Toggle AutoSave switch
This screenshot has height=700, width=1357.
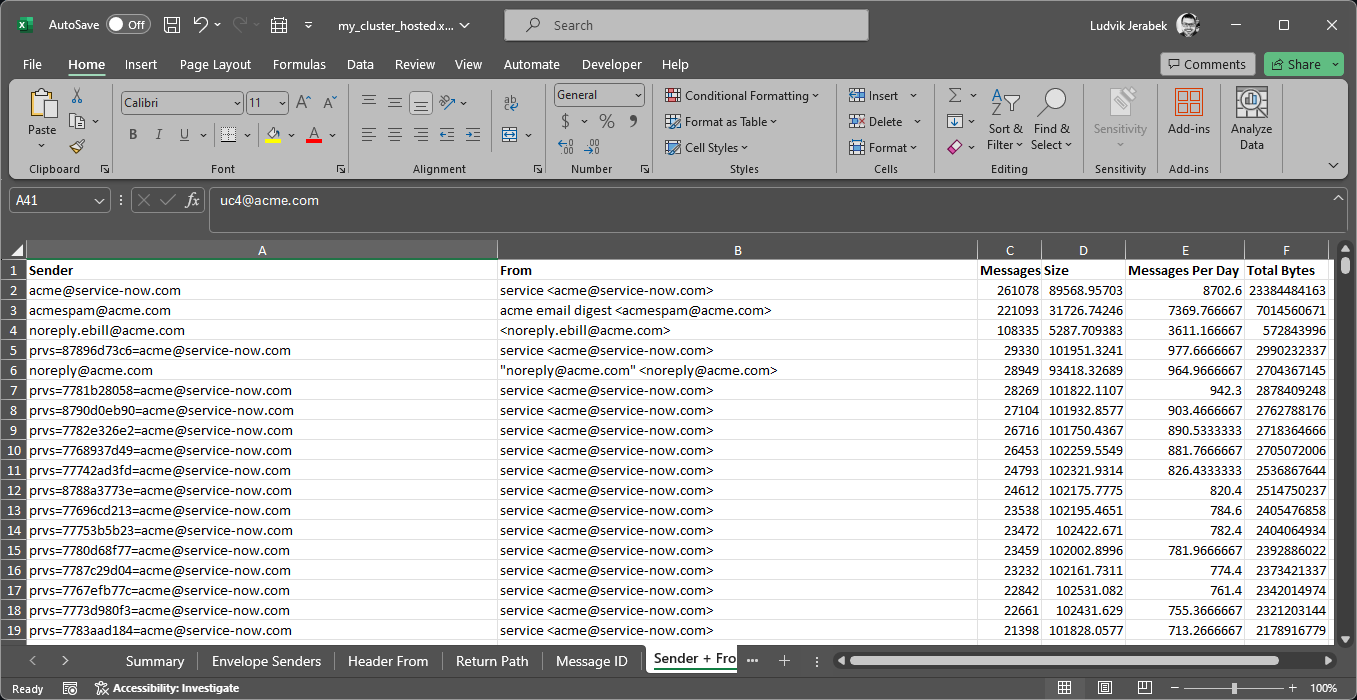tap(128, 25)
